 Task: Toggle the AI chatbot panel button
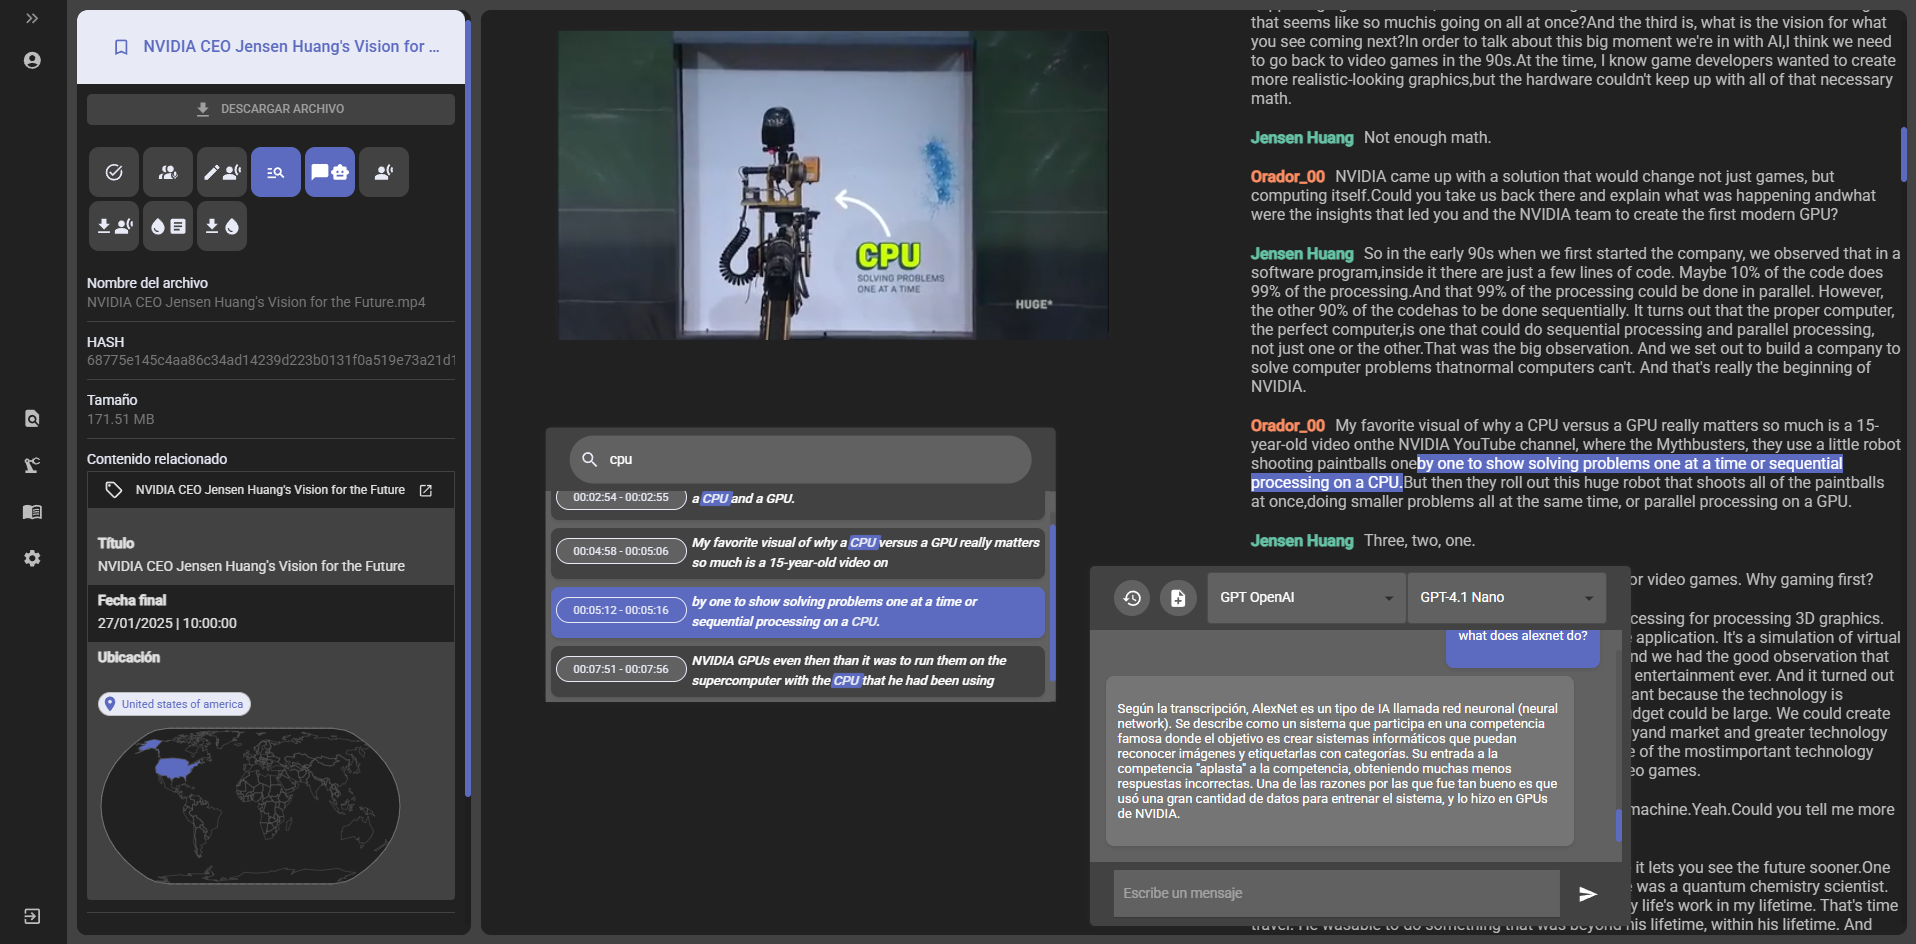click(330, 172)
